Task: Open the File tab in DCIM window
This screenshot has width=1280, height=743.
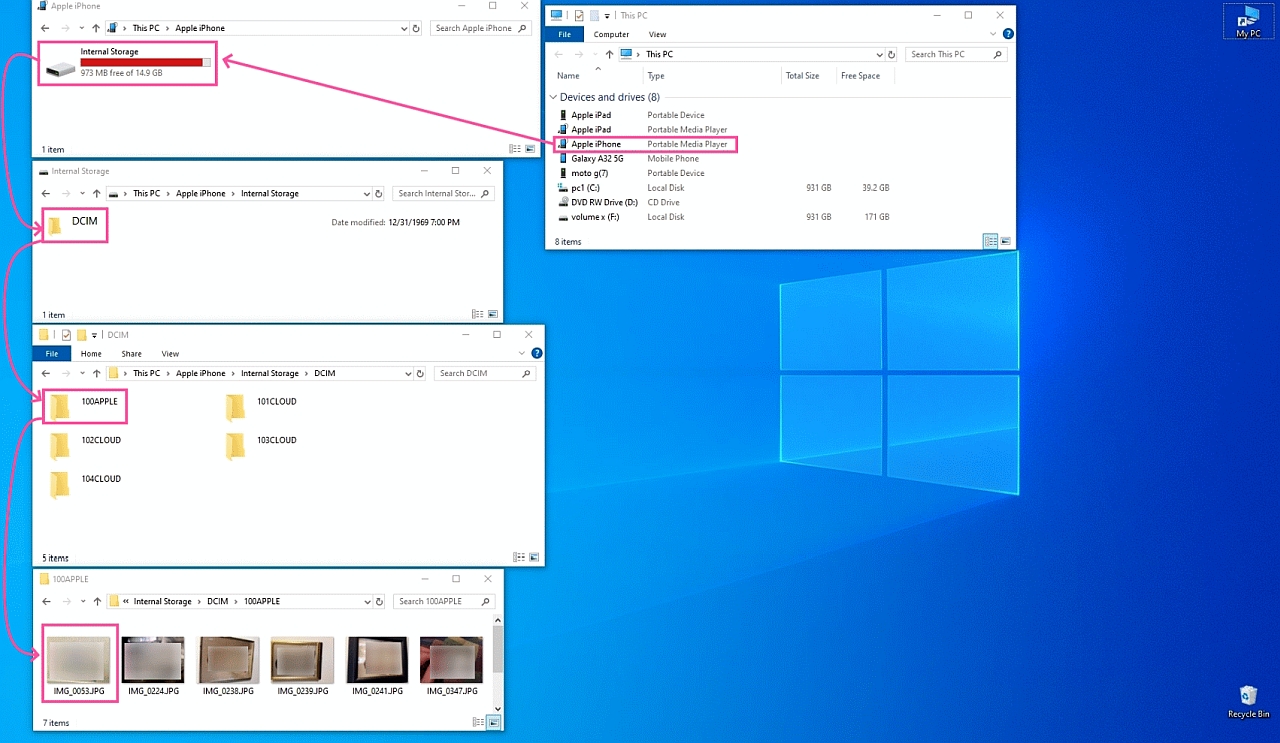Action: (x=51, y=353)
